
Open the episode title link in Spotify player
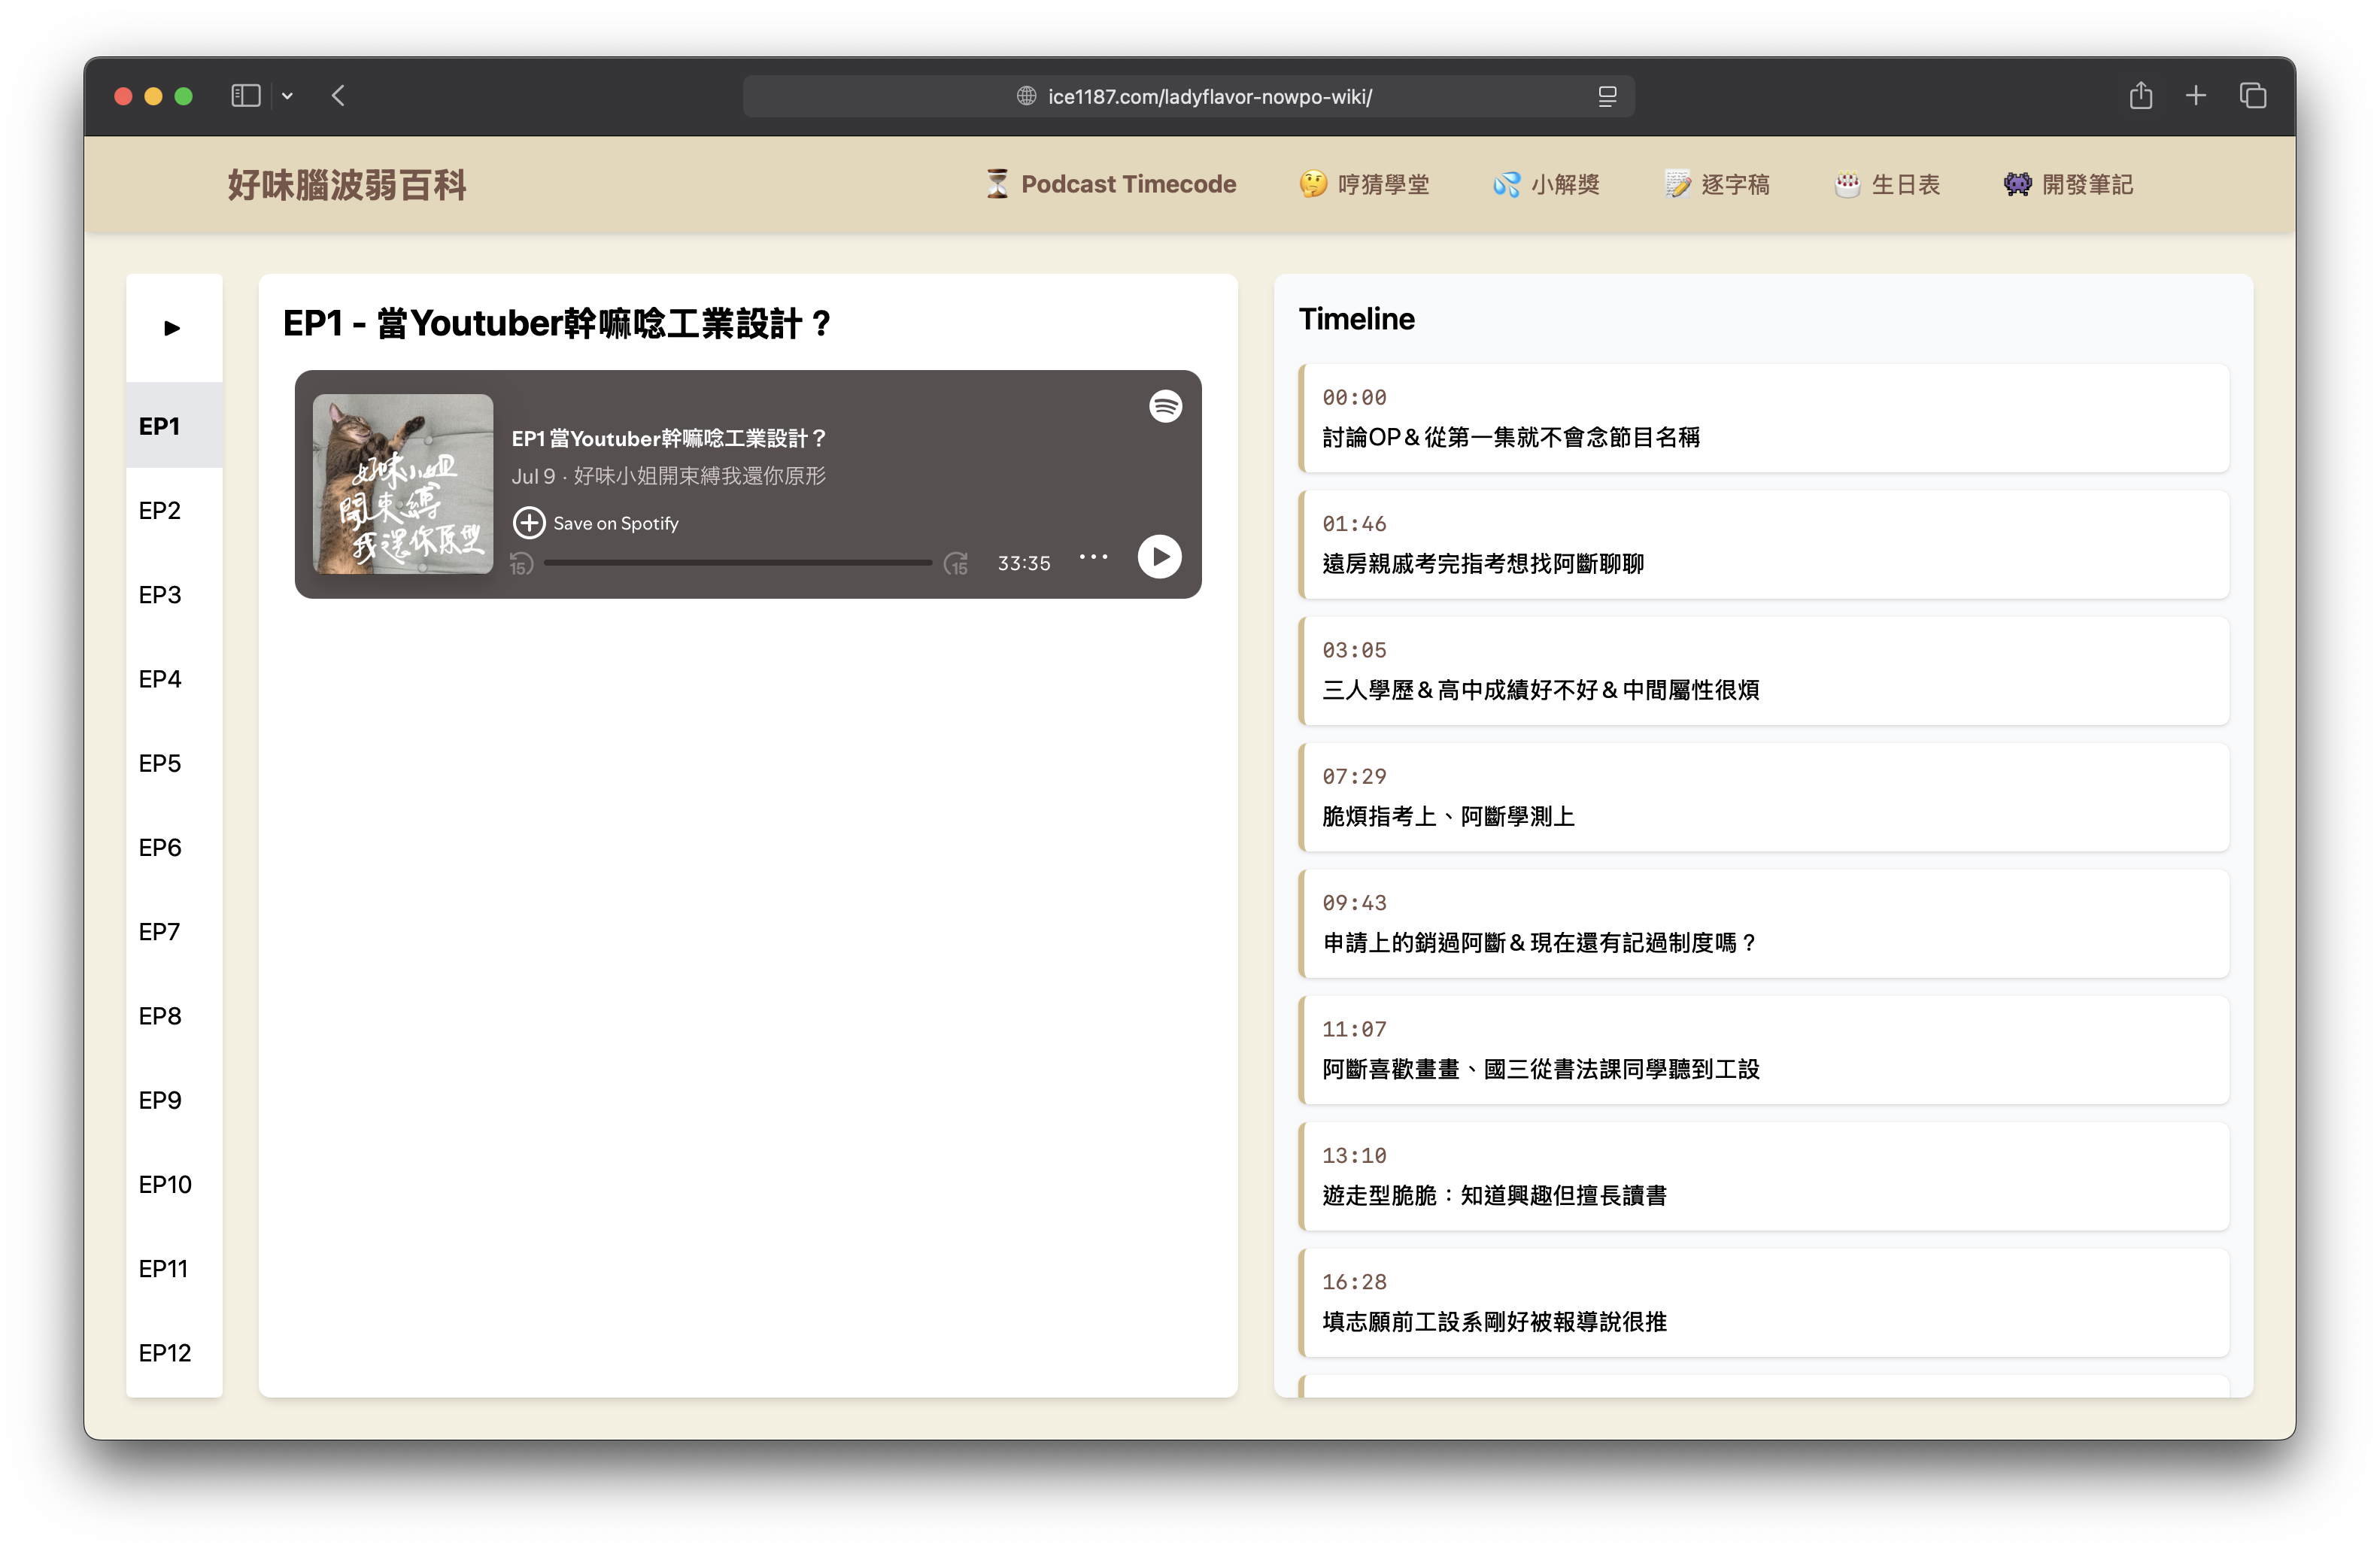[x=669, y=438]
